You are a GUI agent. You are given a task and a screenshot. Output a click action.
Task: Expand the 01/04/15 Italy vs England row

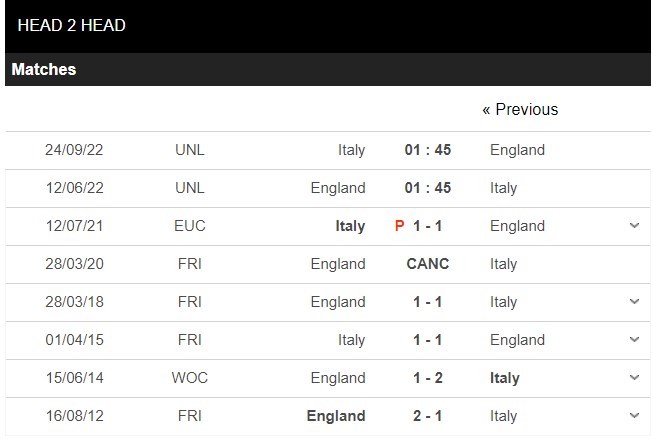634,339
